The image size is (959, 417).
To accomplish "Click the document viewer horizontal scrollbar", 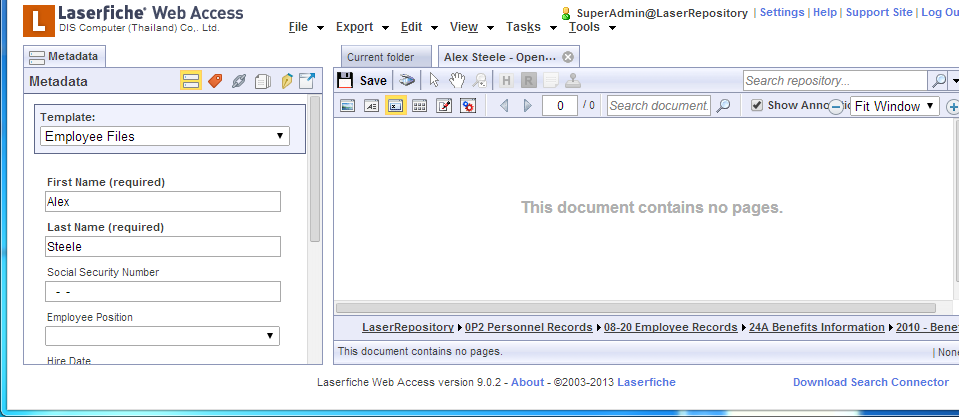I will click(x=636, y=308).
